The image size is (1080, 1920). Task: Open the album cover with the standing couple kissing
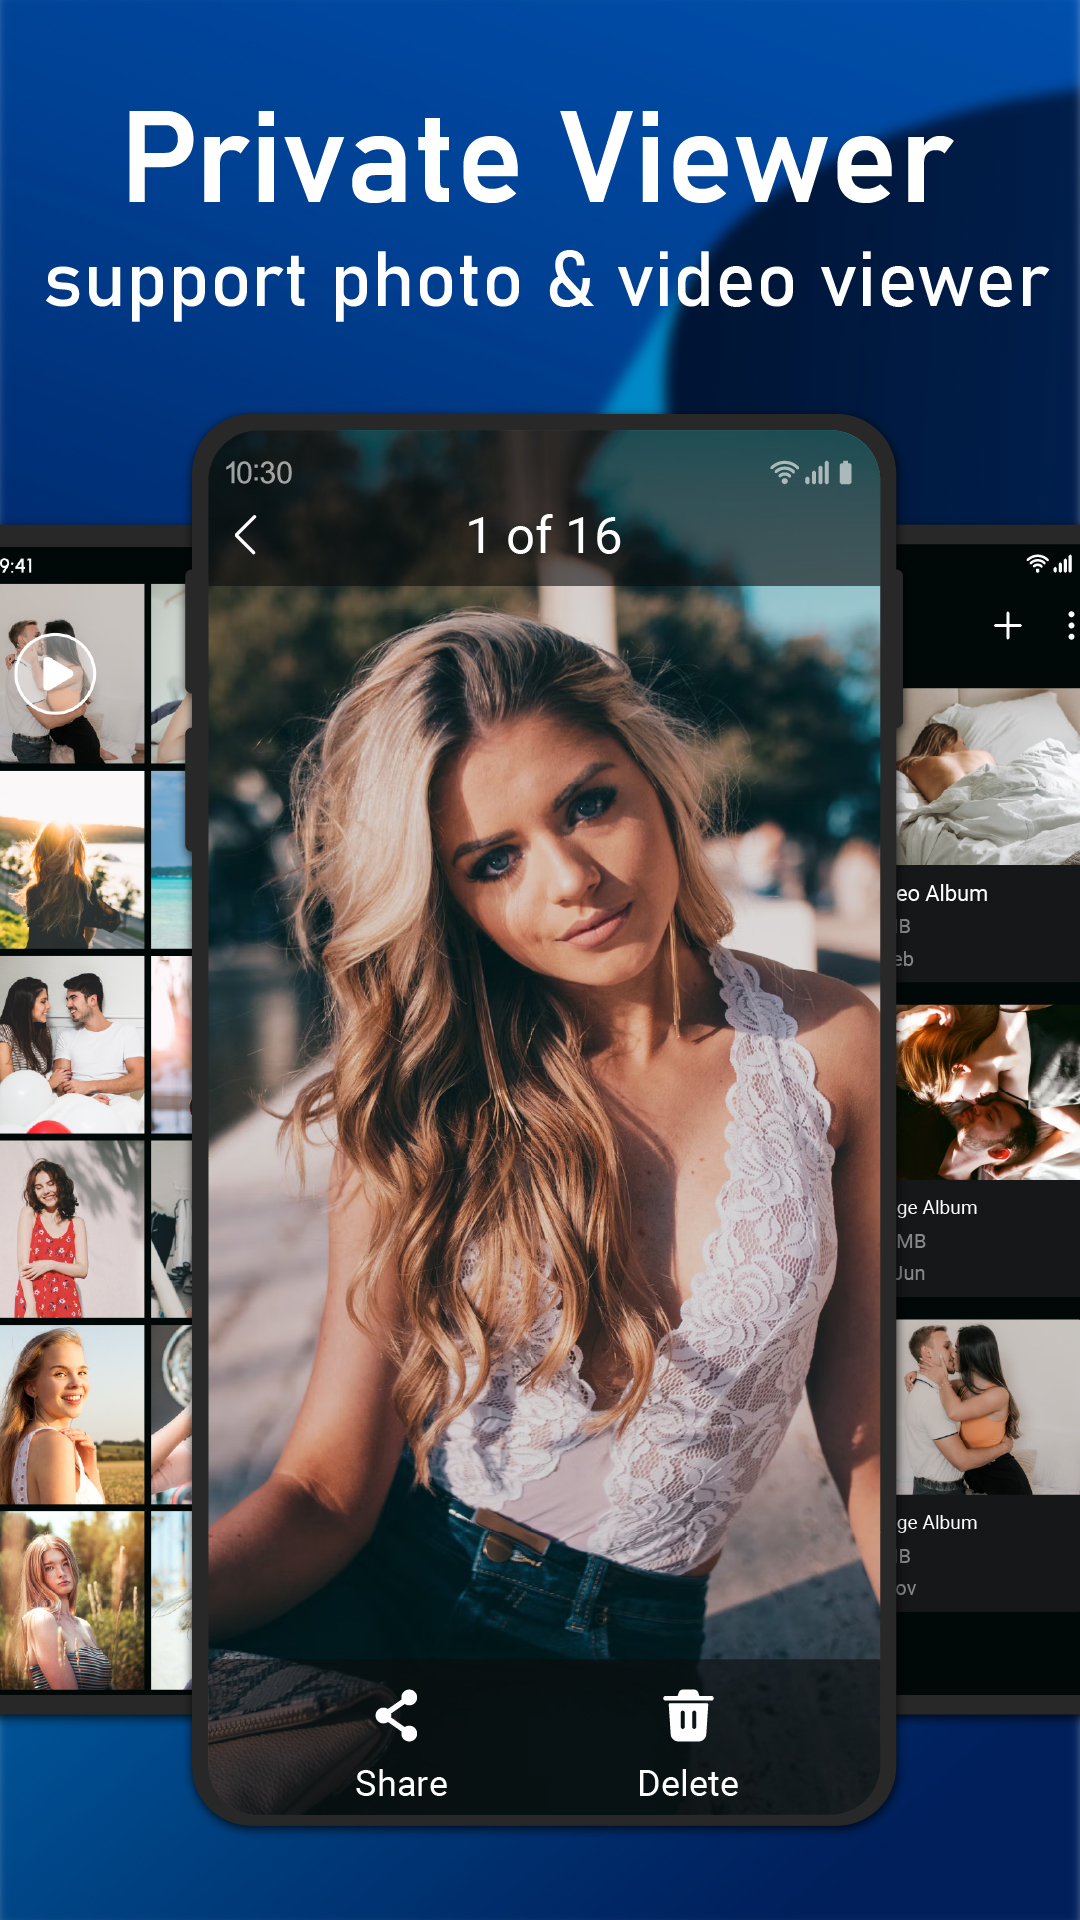coord(988,1407)
